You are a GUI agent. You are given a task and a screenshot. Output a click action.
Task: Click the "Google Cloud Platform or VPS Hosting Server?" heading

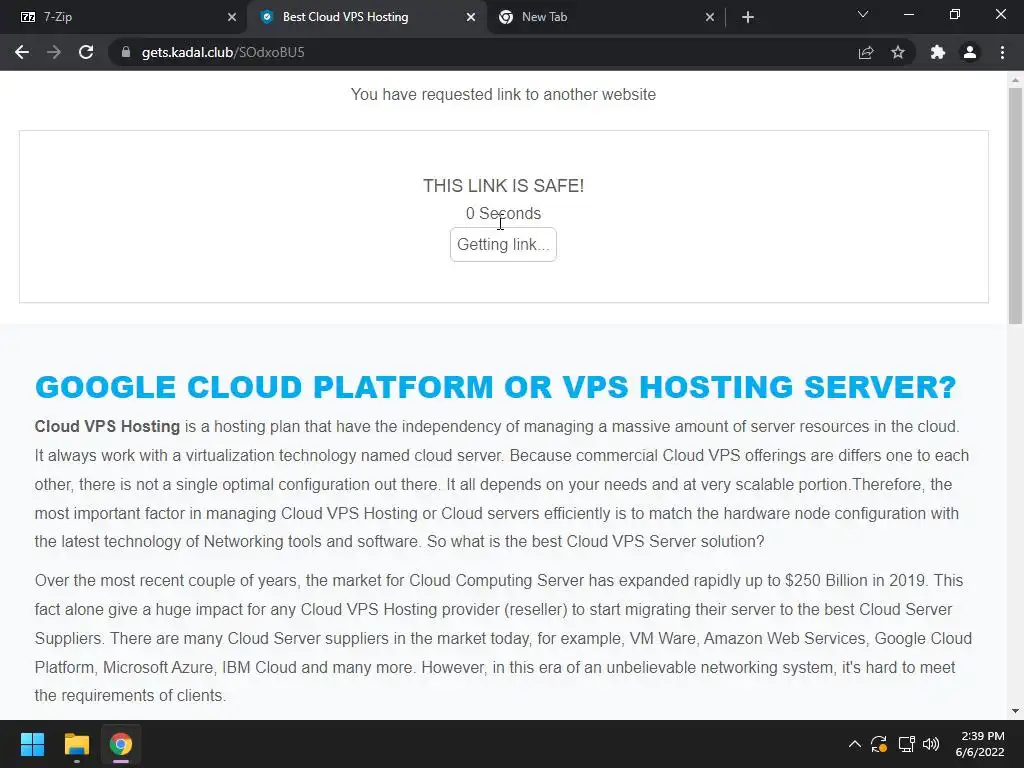tap(496, 387)
